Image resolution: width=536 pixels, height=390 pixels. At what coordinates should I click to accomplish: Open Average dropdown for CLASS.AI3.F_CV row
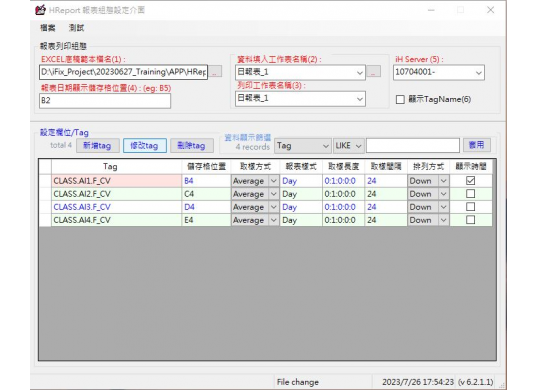273,207
